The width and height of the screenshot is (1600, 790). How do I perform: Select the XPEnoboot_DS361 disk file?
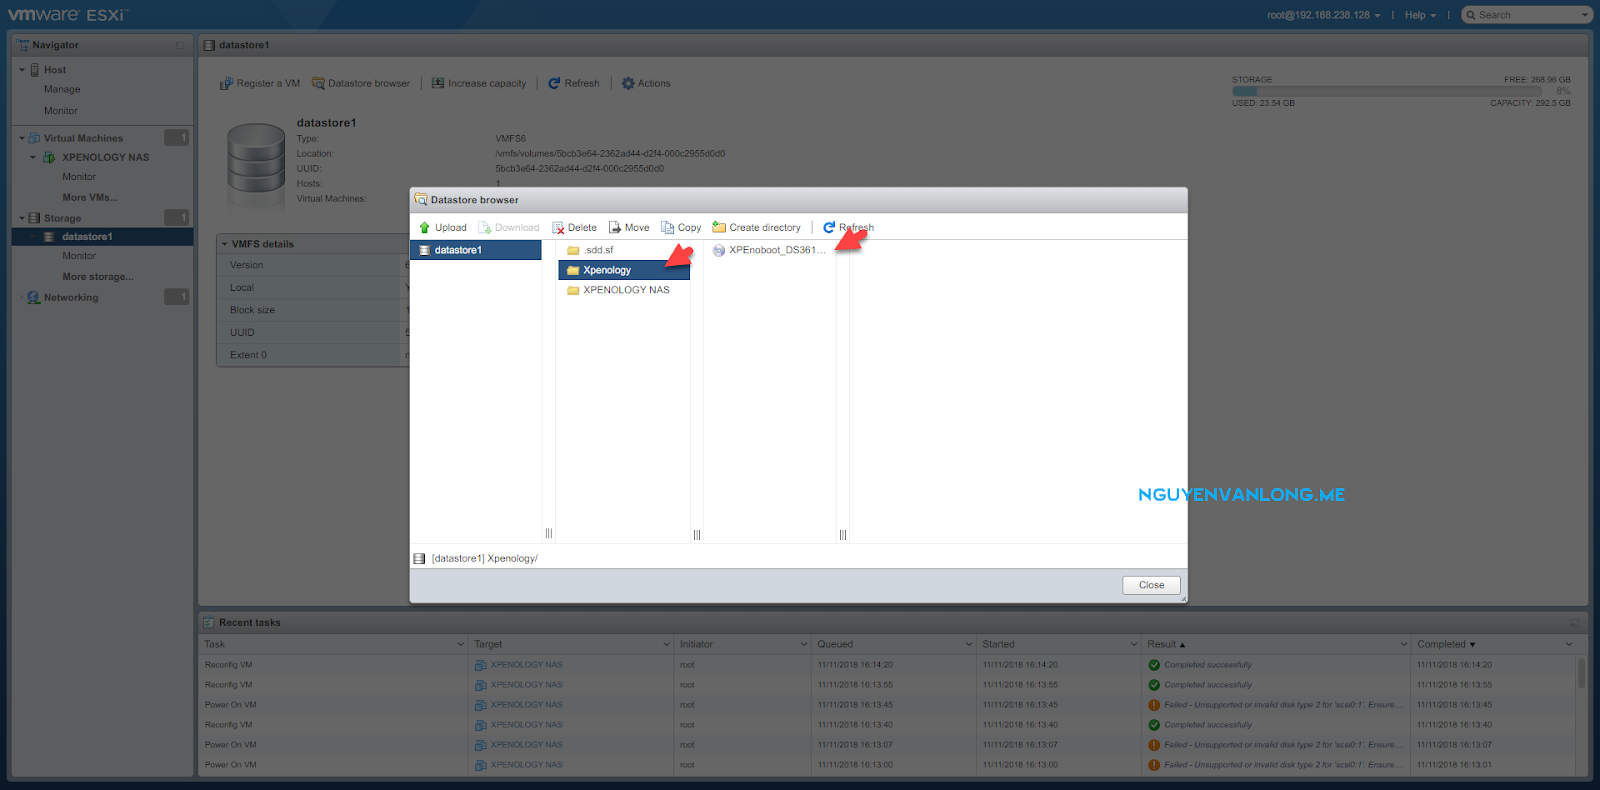pos(769,250)
